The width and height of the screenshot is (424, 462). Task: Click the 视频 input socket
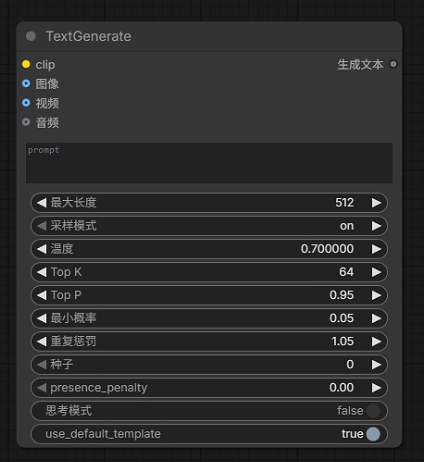point(26,103)
